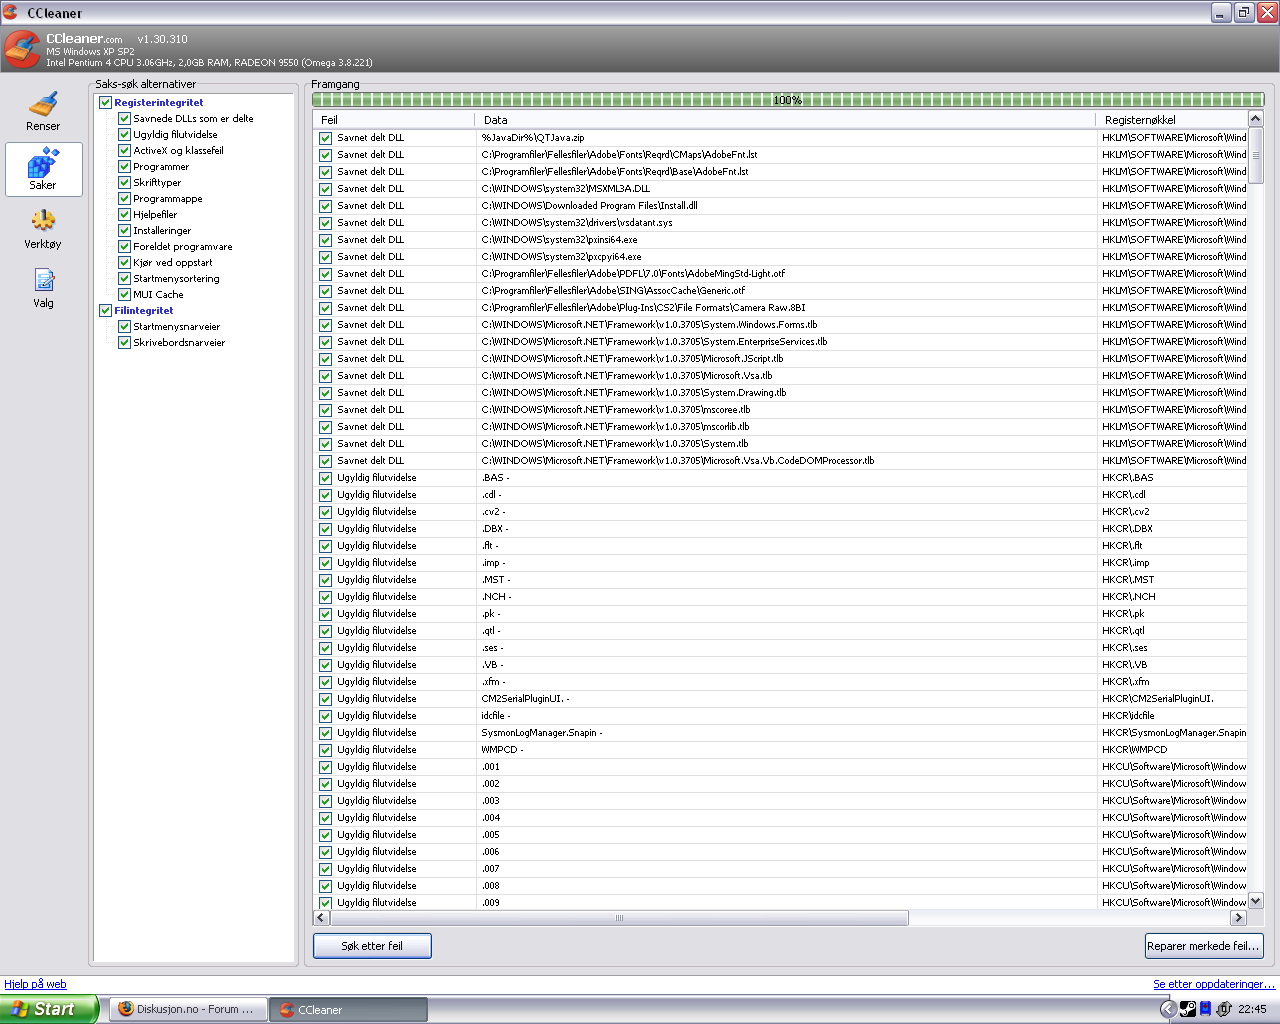The height and width of the screenshot is (1024, 1280).
Task: Click the Start button on taskbar
Action: [49, 1009]
